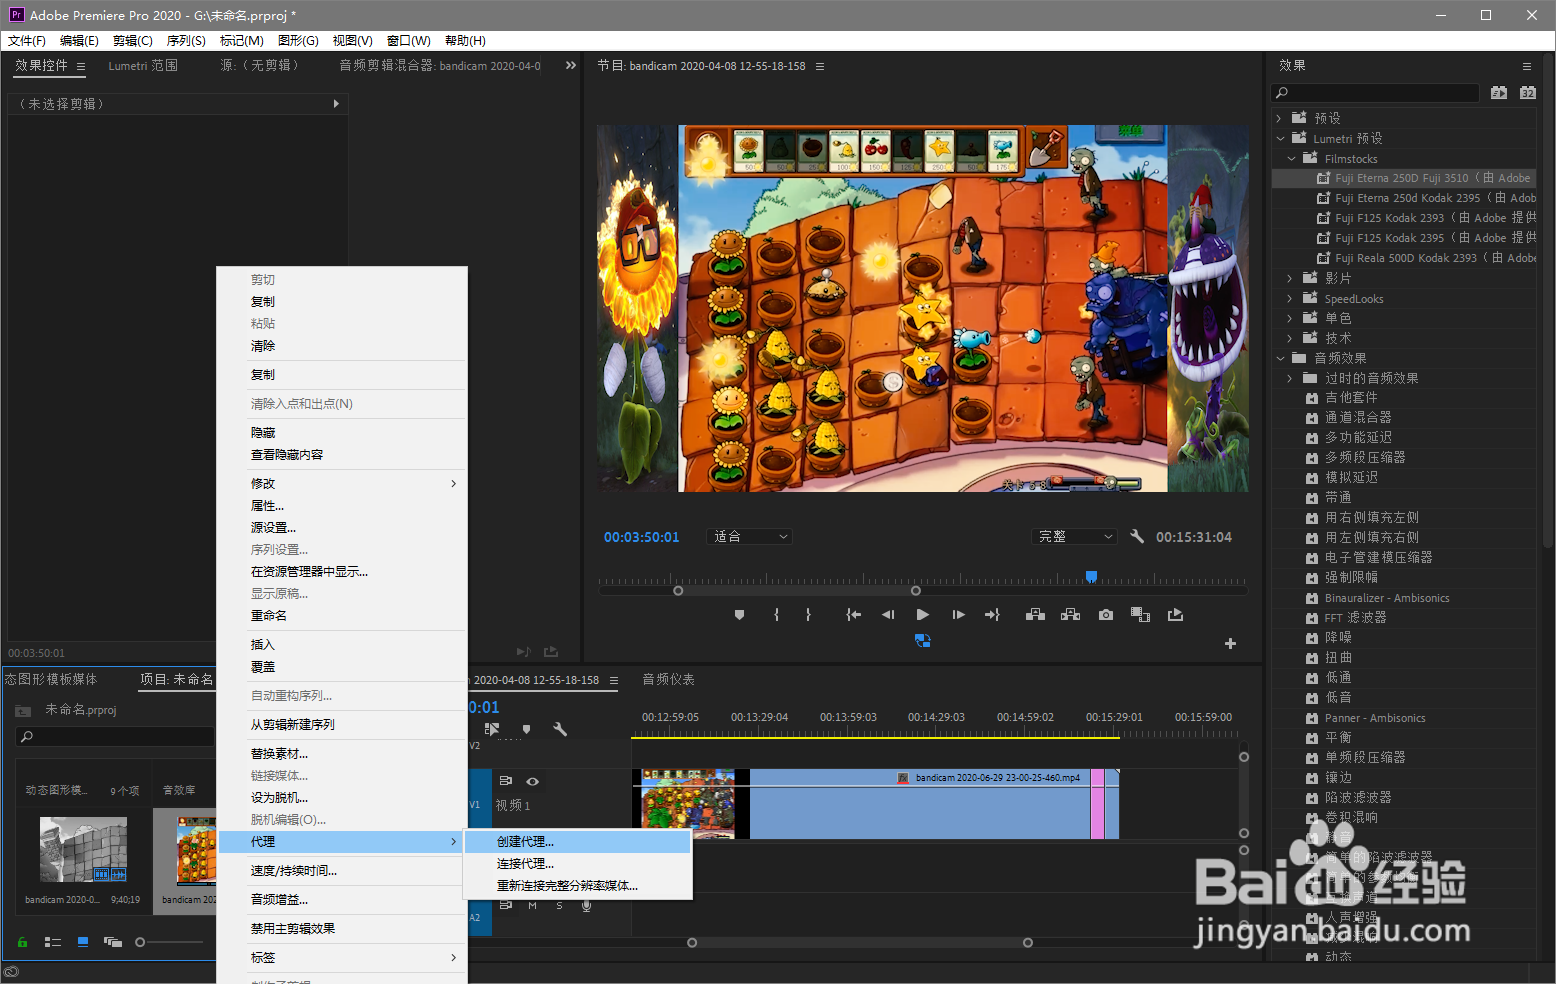Click the export media share icon
Viewport: 1556px width, 984px height.
pos(1175,615)
